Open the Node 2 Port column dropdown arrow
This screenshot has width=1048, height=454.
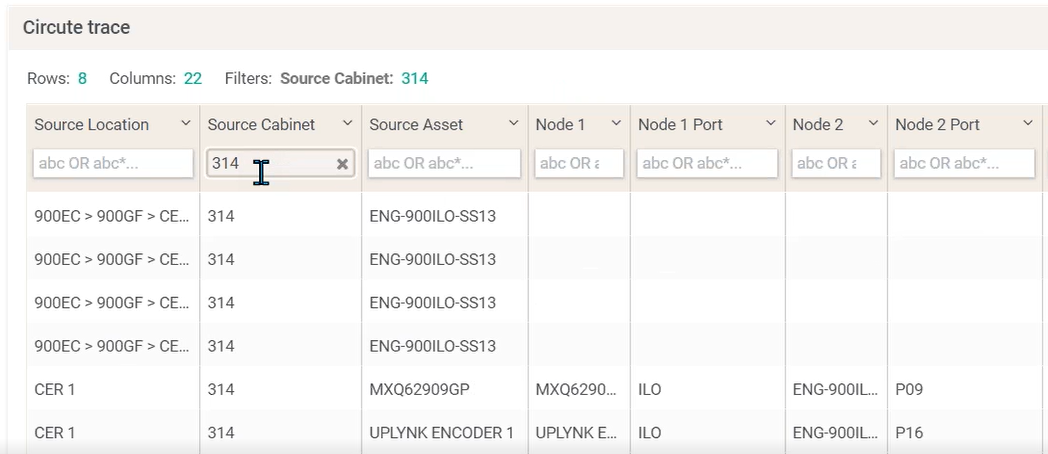point(1028,124)
